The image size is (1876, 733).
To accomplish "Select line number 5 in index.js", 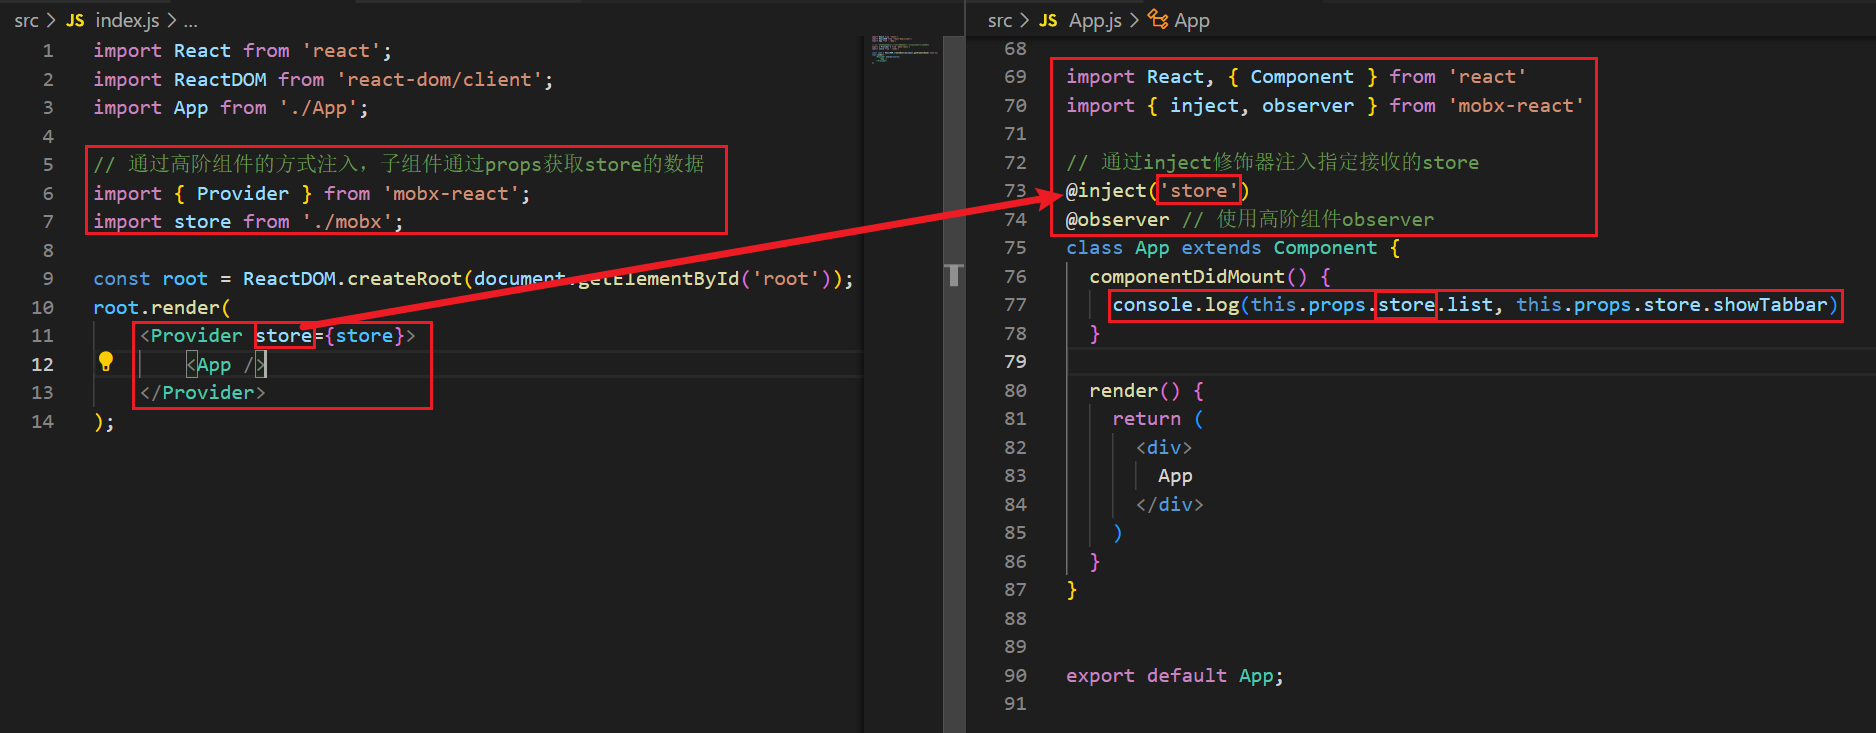I will coord(48,164).
